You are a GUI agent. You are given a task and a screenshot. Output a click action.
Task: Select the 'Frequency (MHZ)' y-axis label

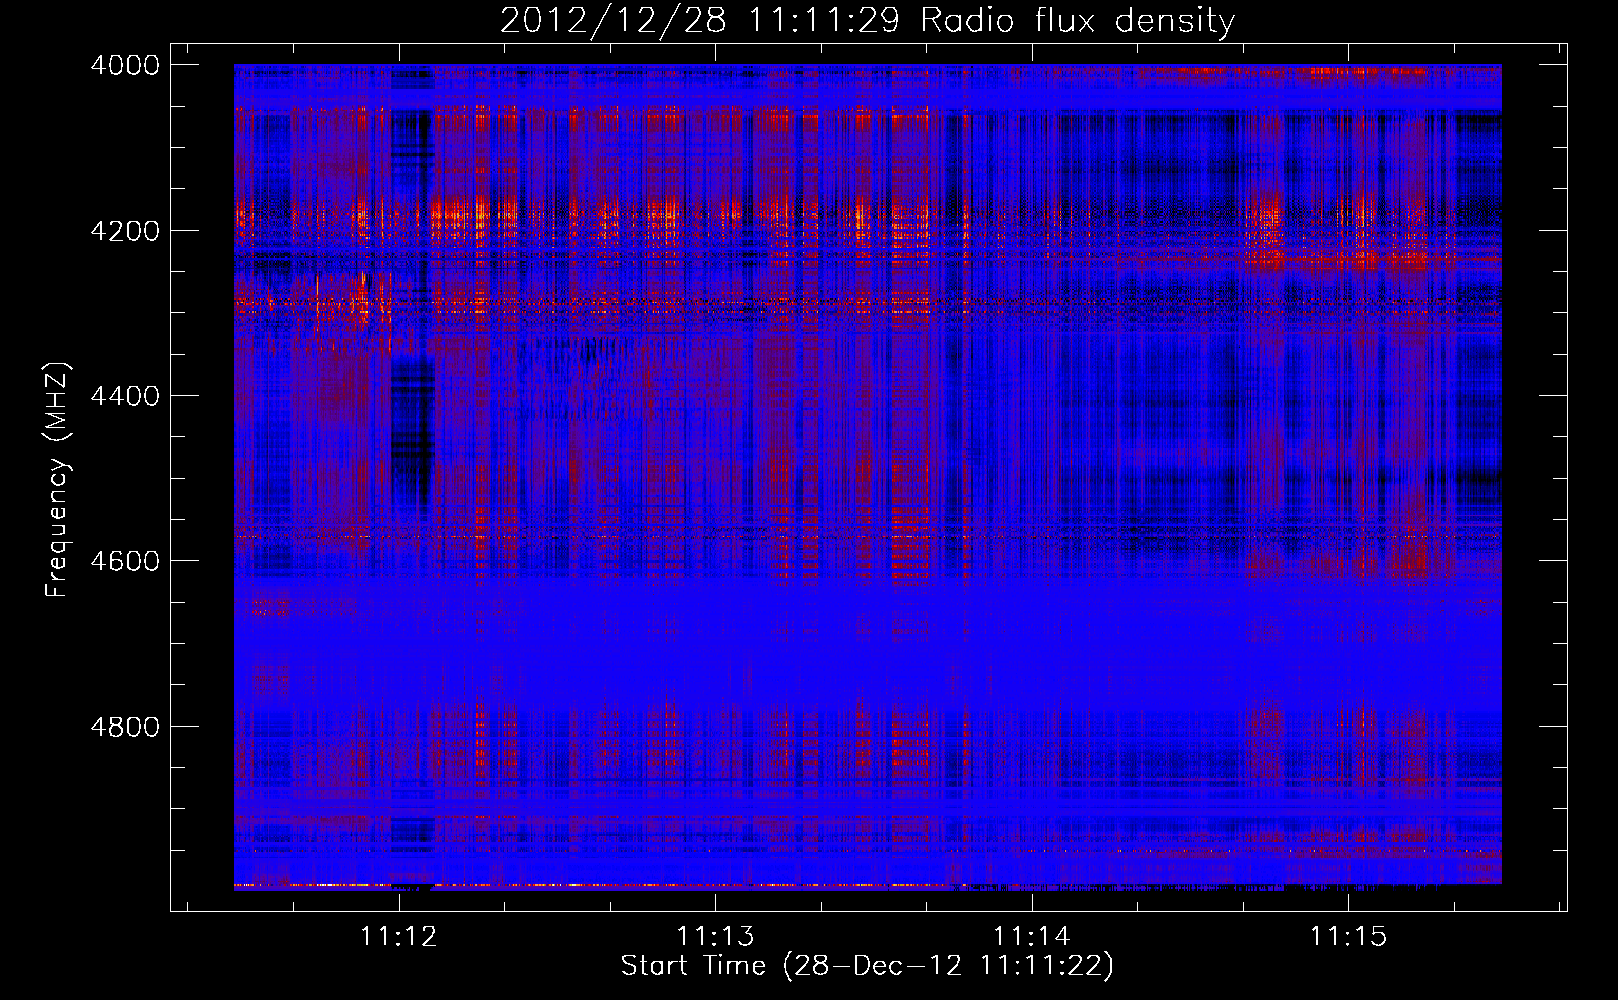(x=57, y=480)
